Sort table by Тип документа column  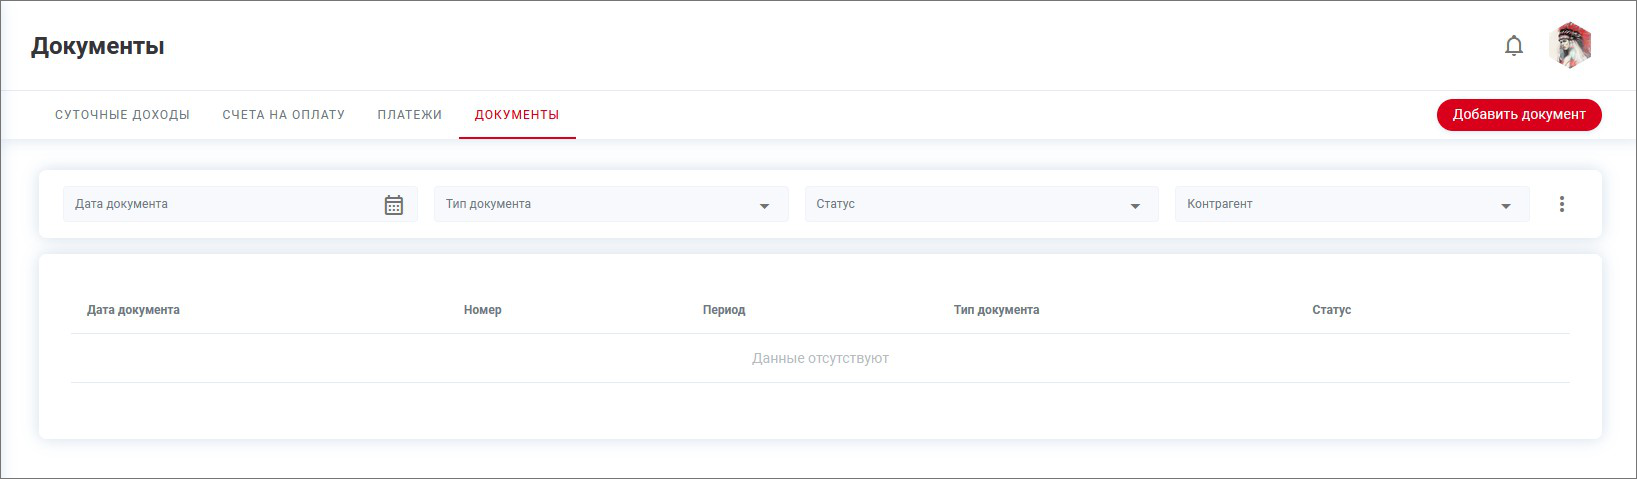click(x=996, y=310)
